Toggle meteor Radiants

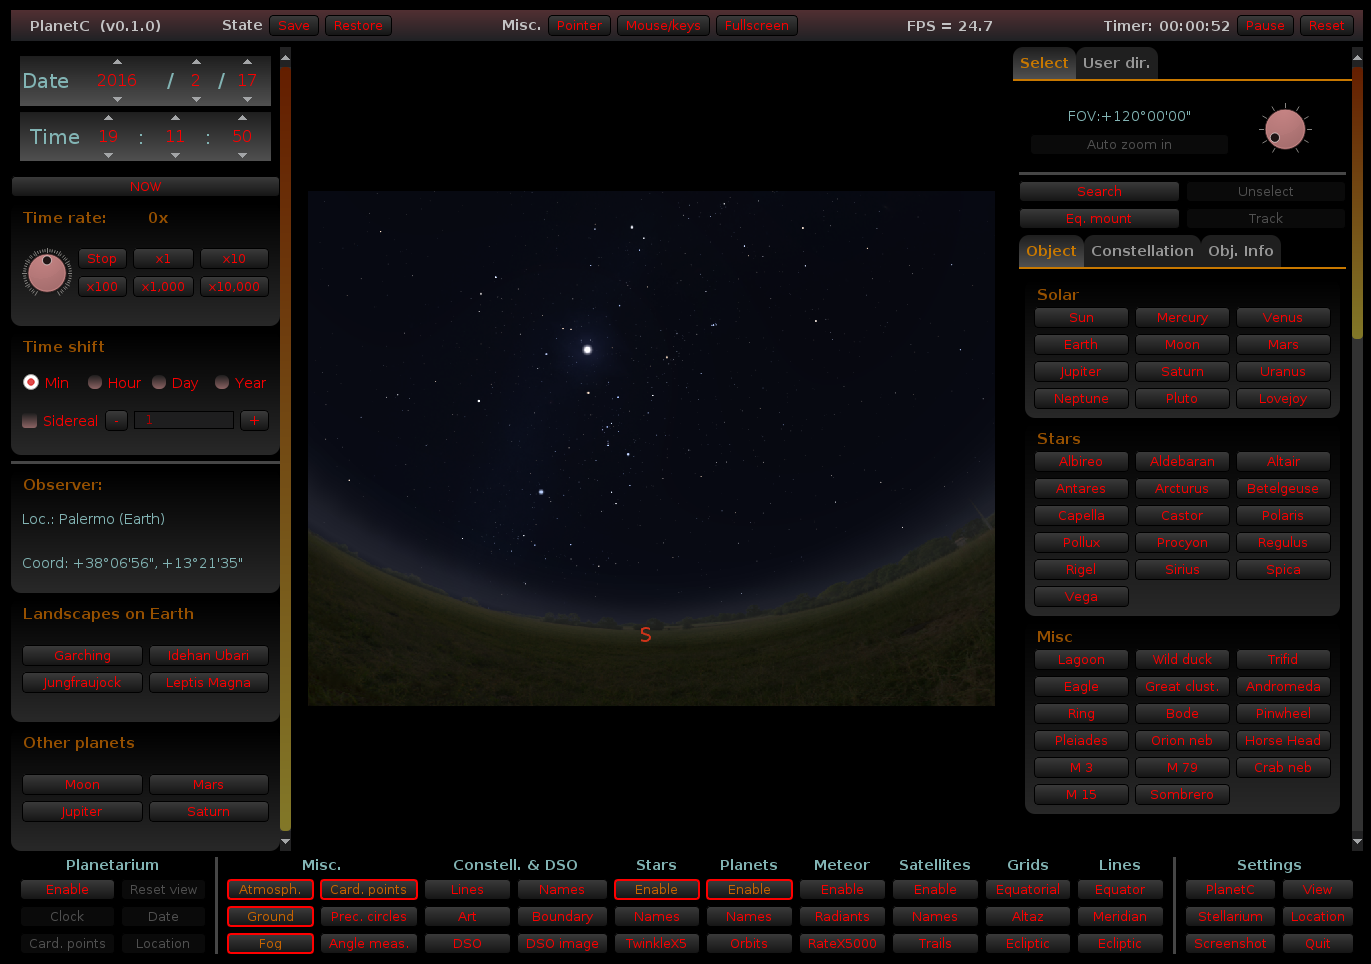point(842,917)
